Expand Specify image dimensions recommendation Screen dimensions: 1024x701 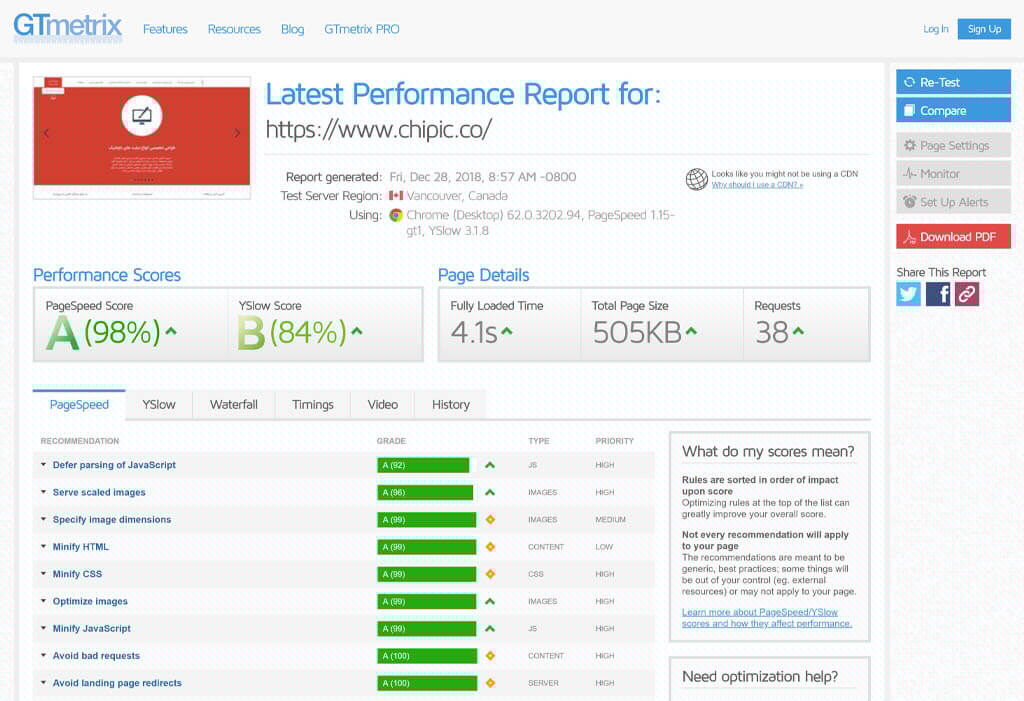tap(44, 519)
